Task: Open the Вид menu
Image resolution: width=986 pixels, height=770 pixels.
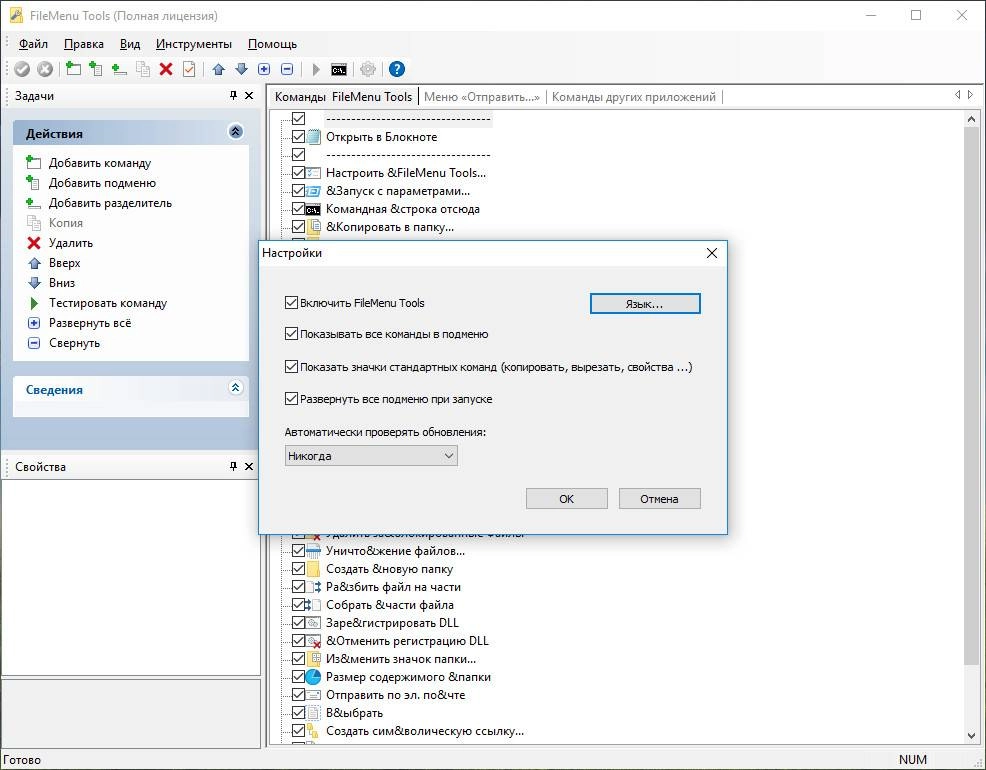Action: click(x=130, y=44)
